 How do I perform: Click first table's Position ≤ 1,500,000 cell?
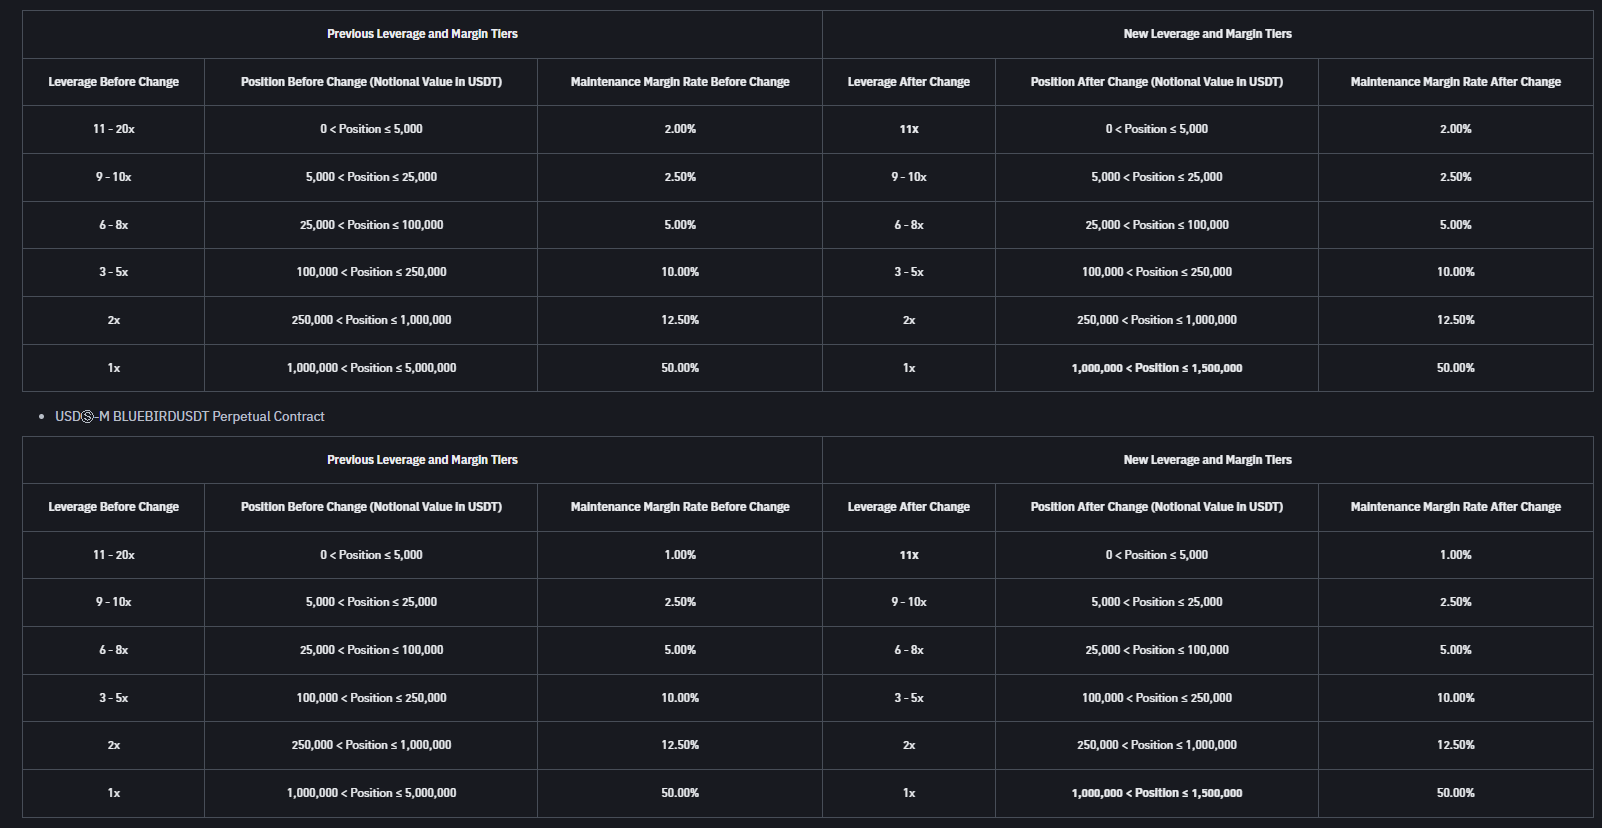1157,368
